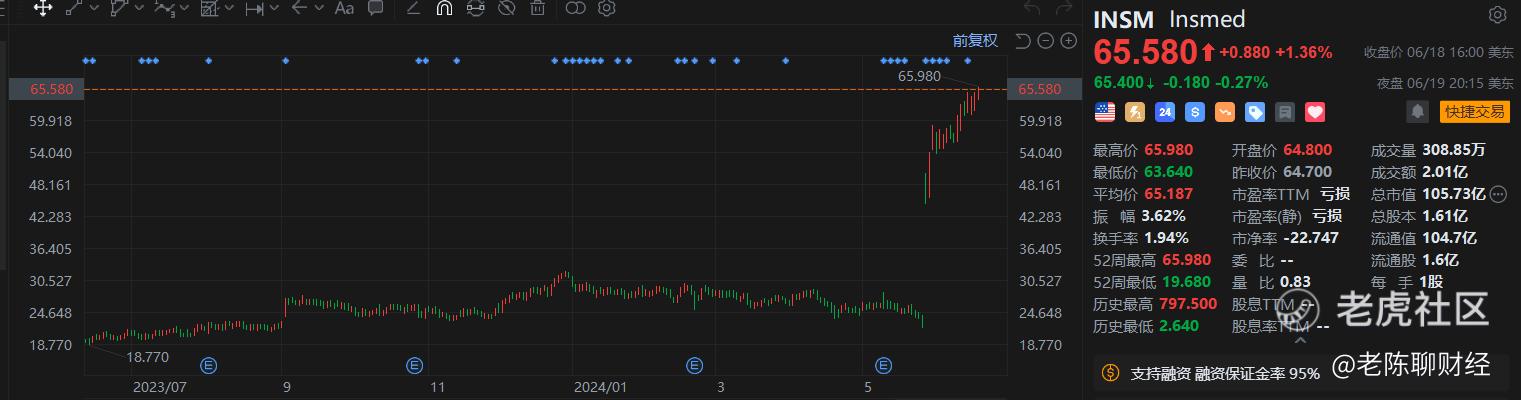Select the arrow annotation tool

[x=299, y=8]
